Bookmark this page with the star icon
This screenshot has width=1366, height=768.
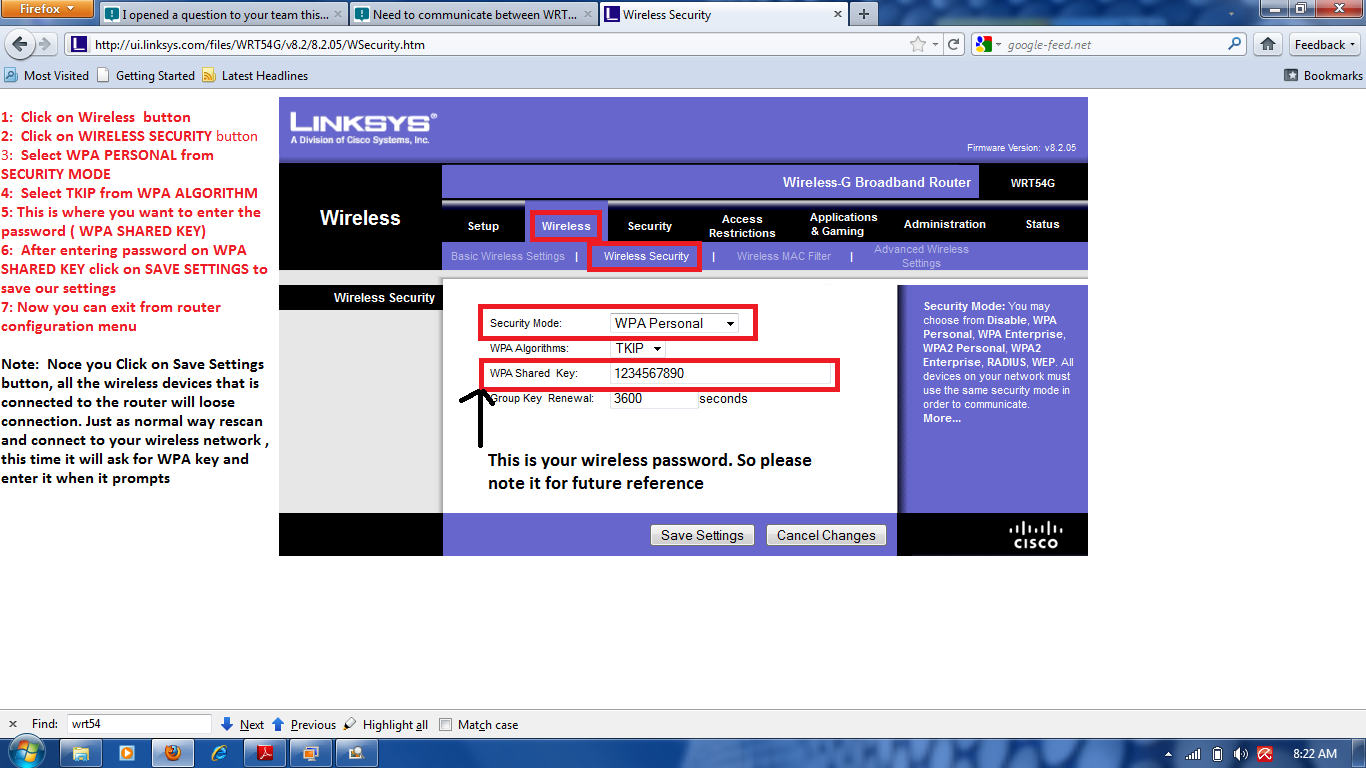[918, 44]
